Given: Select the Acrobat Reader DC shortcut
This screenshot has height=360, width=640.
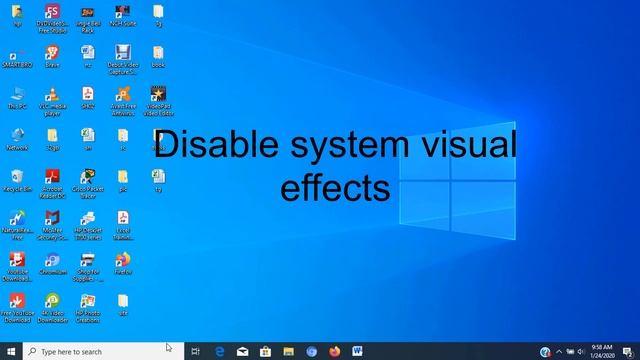Looking at the screenshot, I should [x=52, y=184].
